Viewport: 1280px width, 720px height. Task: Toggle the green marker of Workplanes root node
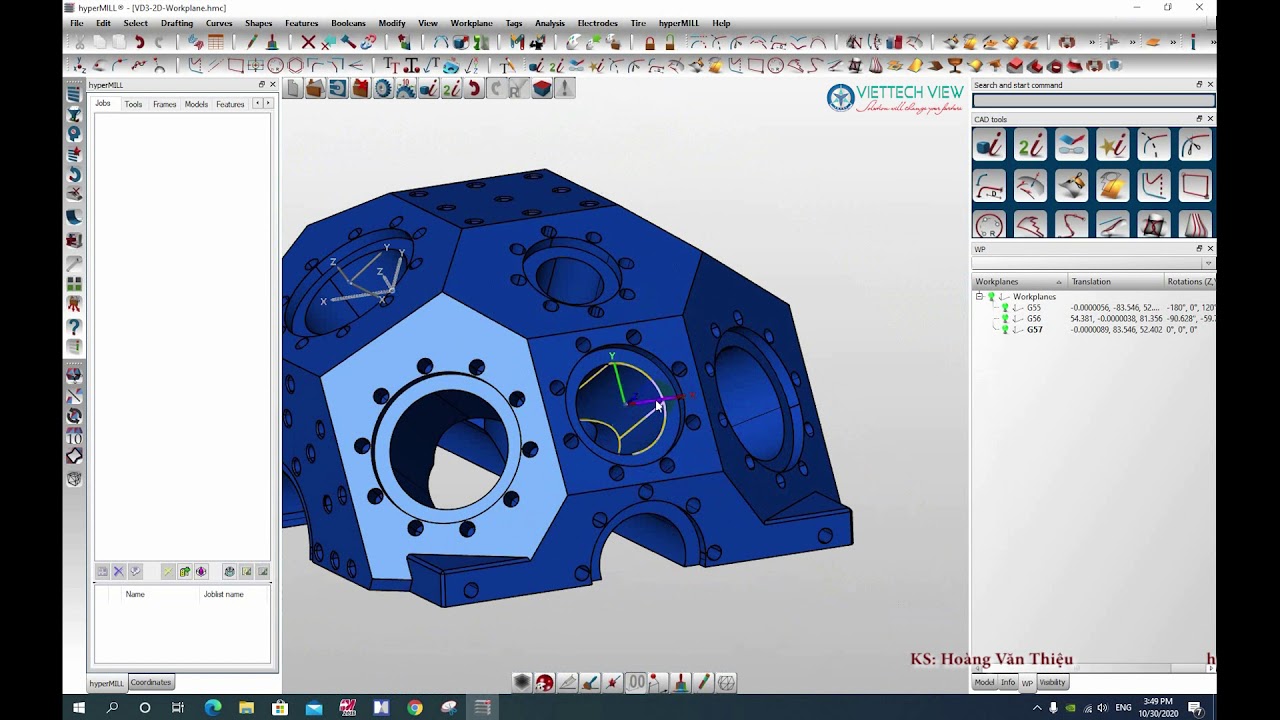pyautogui.click(x=991, y=297)
